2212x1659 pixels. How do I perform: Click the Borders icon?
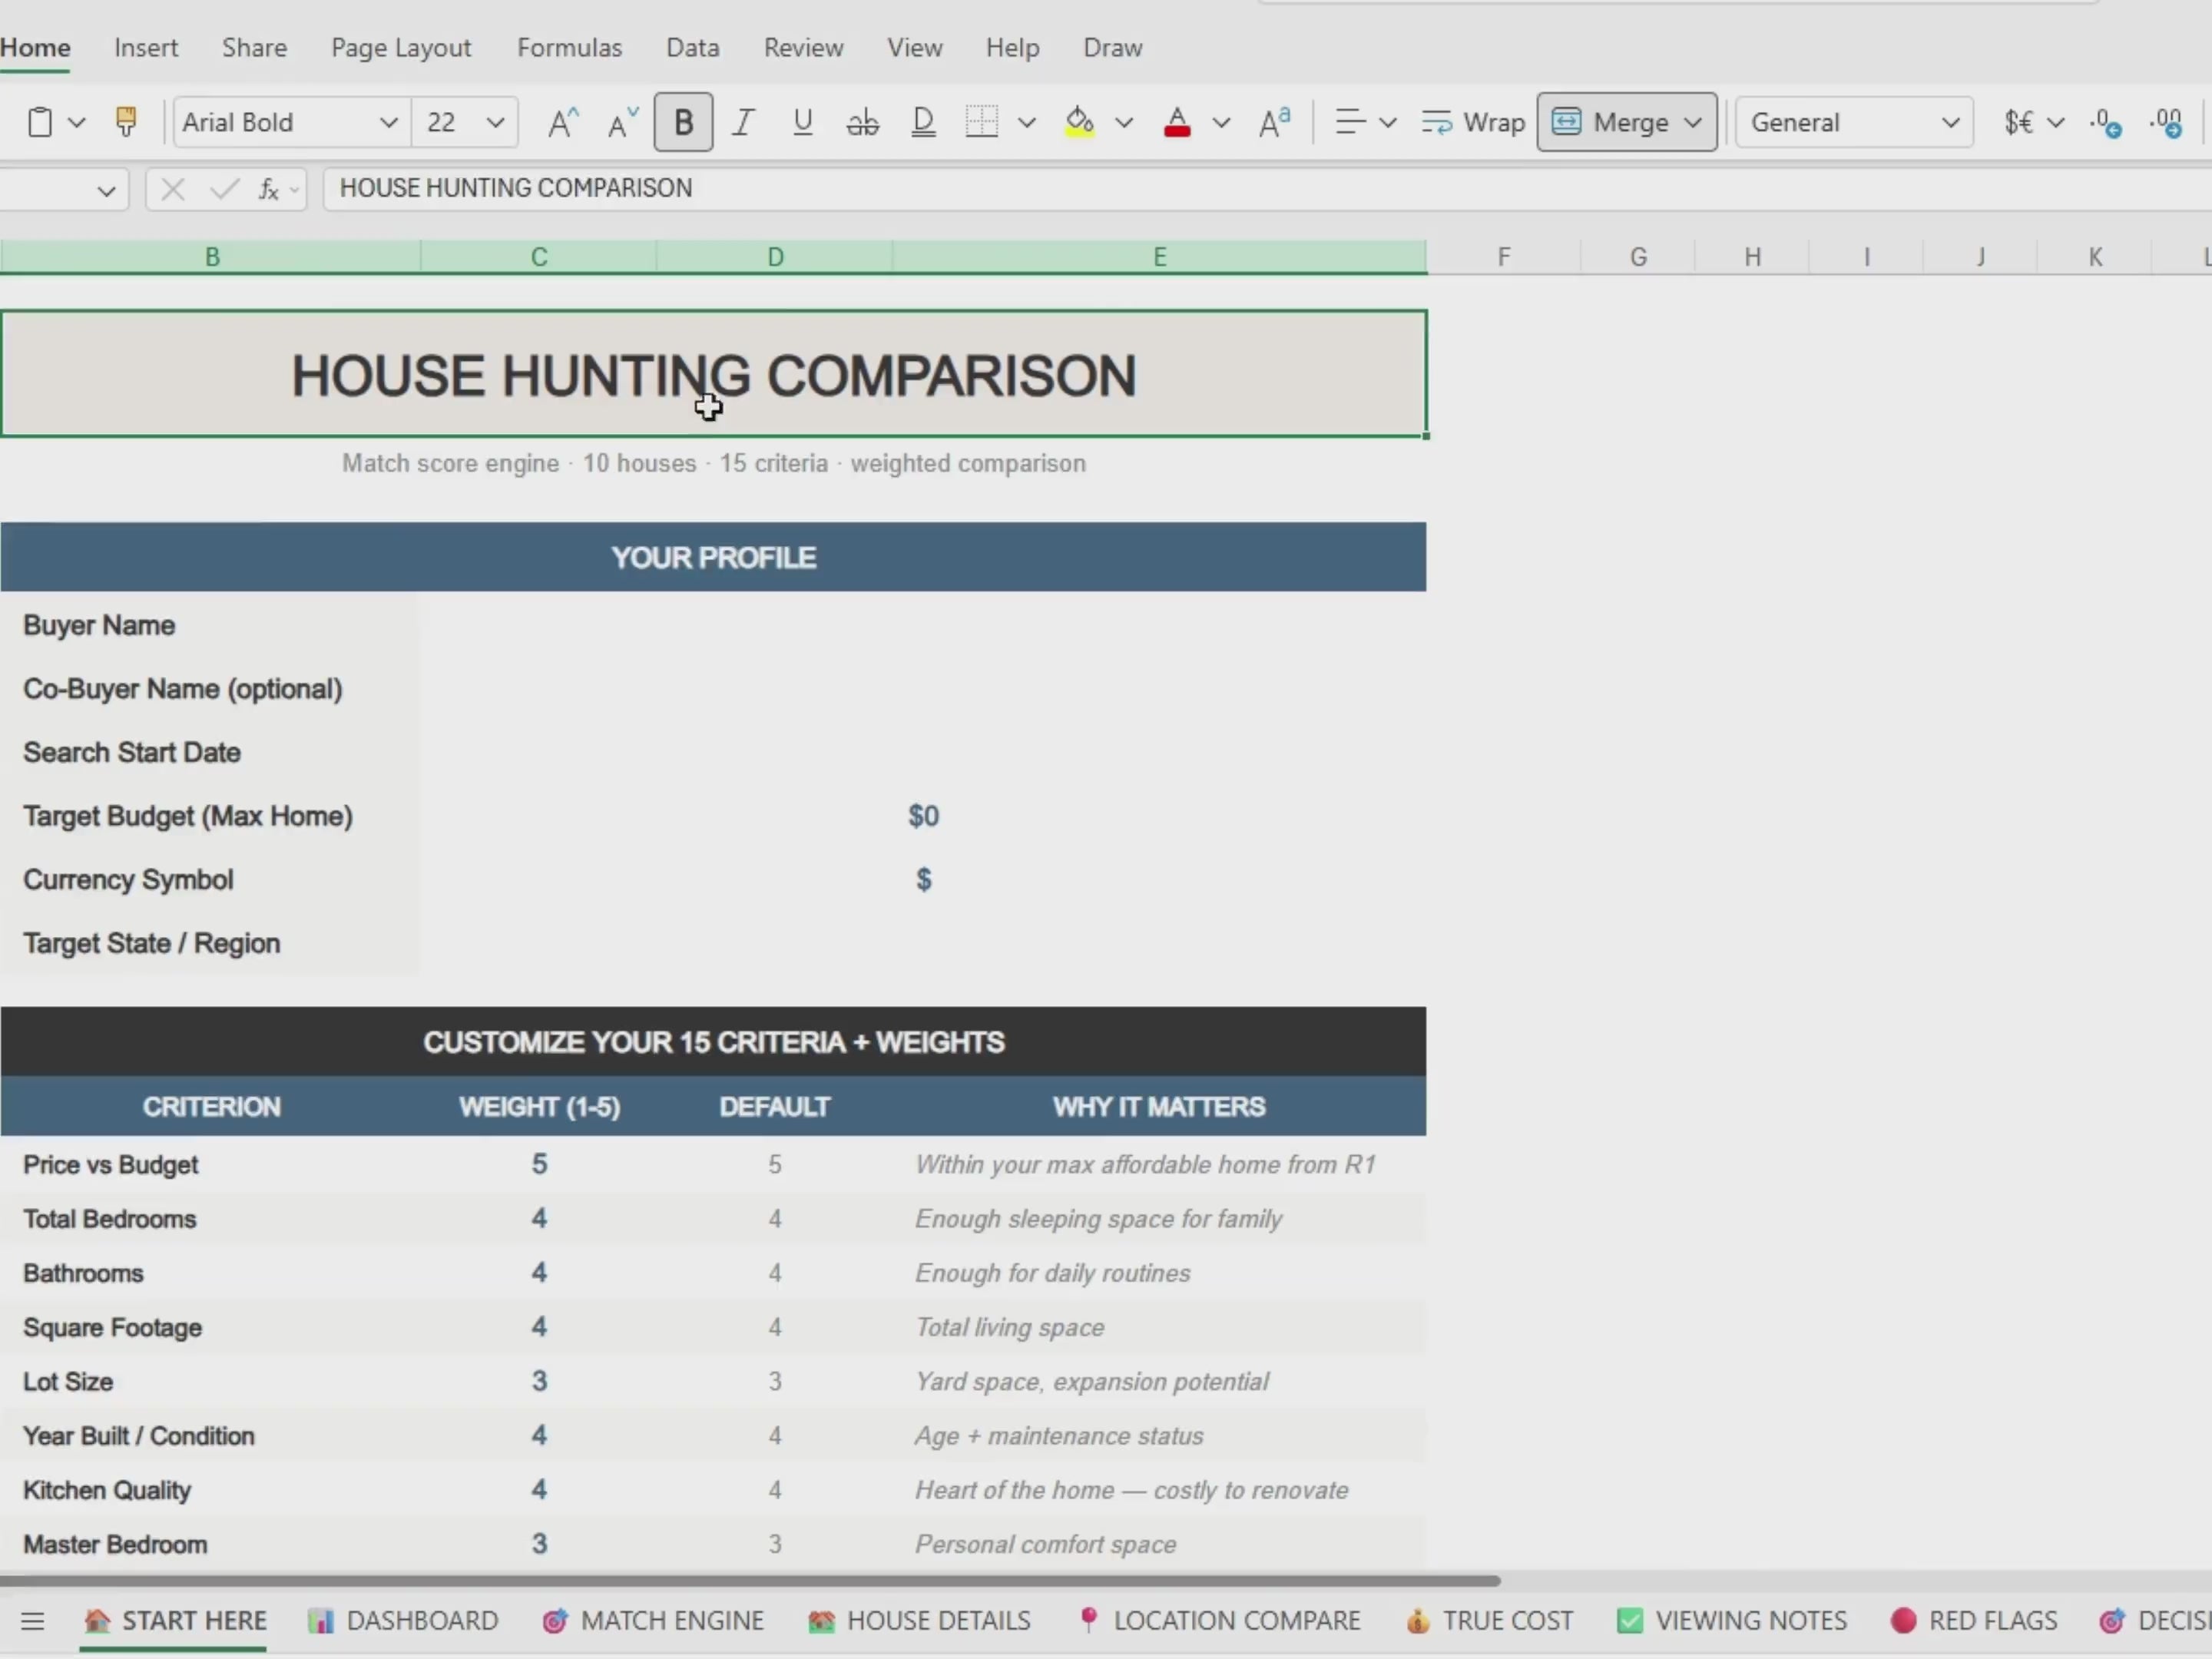(982, 122)
